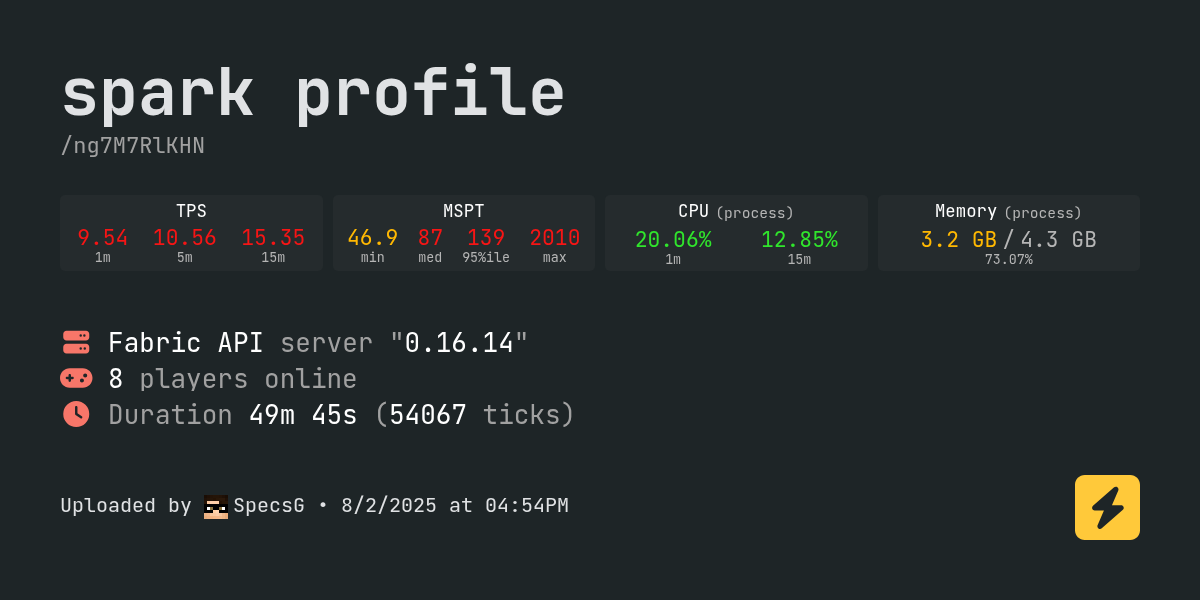Select the MSPT panel header
Screen dimensions: 1200x600
tap(464, 211)
